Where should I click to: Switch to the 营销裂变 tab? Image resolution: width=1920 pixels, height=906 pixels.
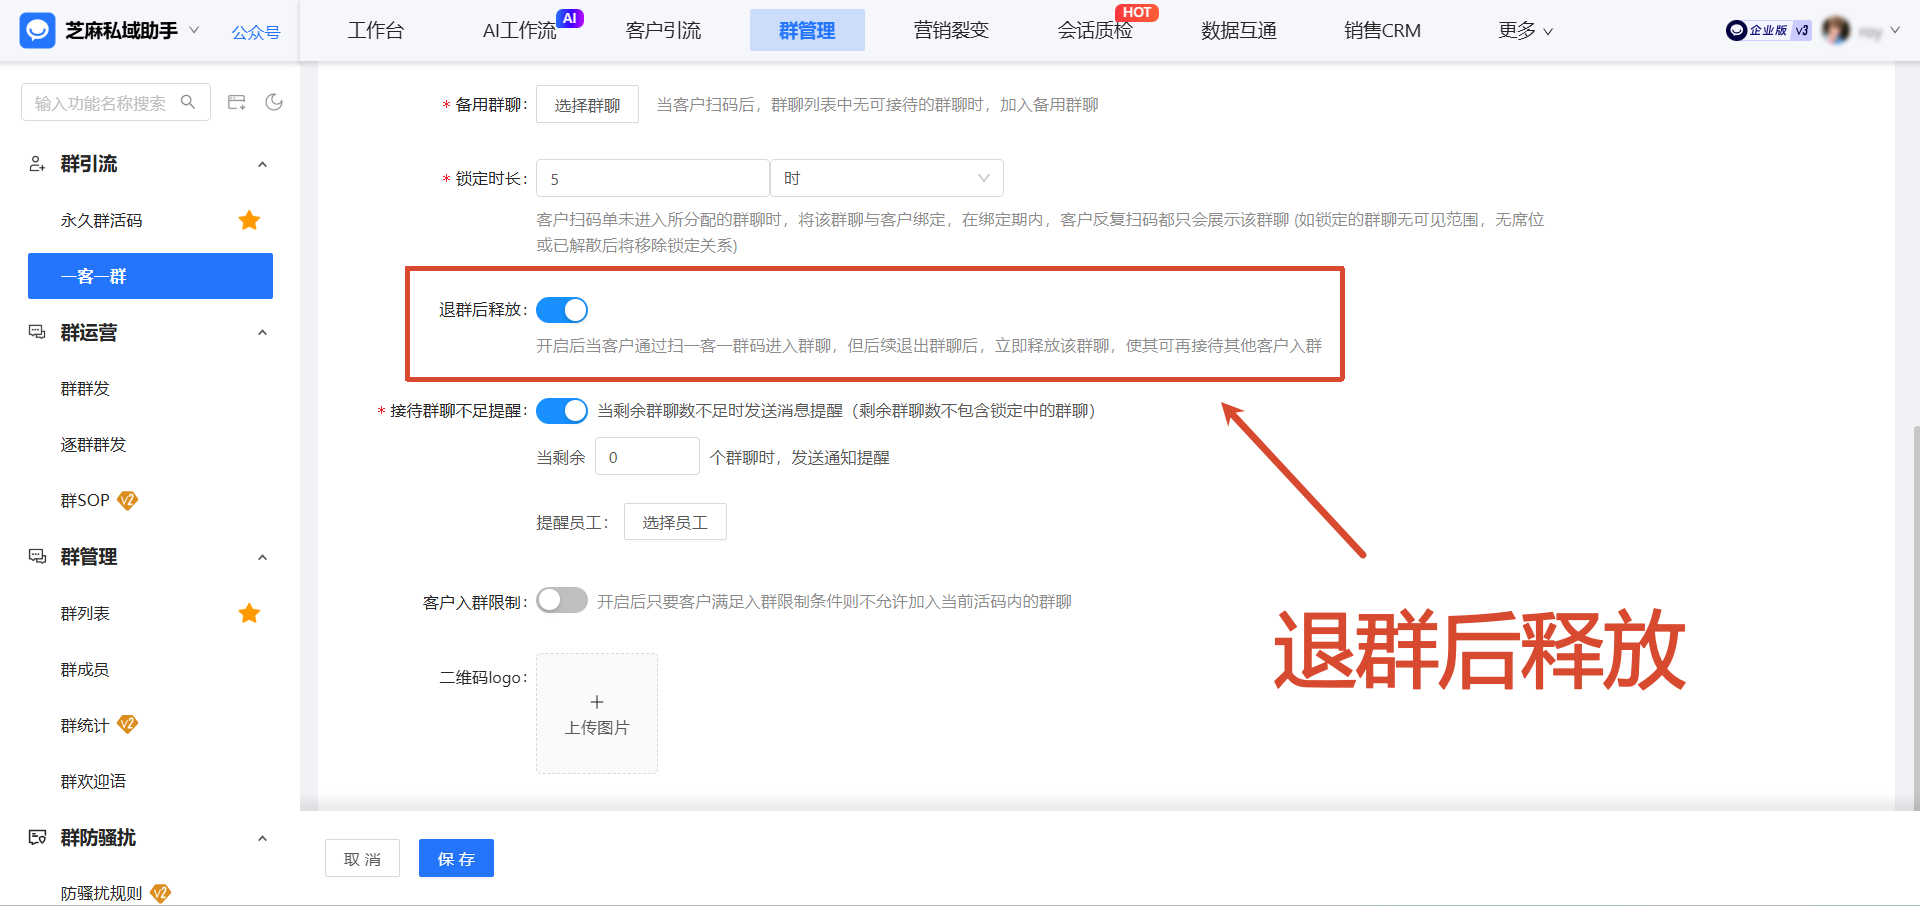(x=950, y=30)
